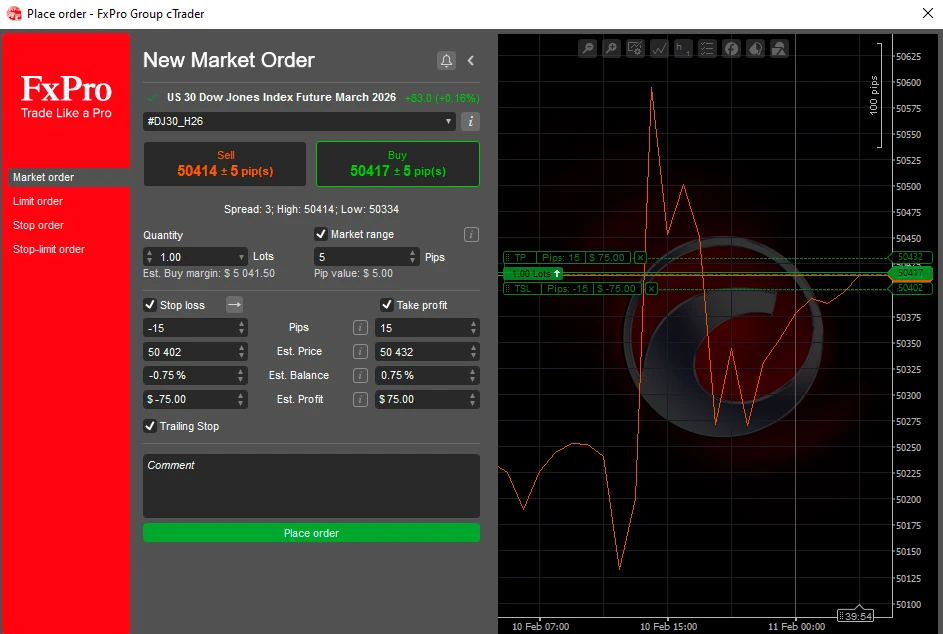Zoom in the chart with plus magnifier
943x634 pixels.
[611, 48]
